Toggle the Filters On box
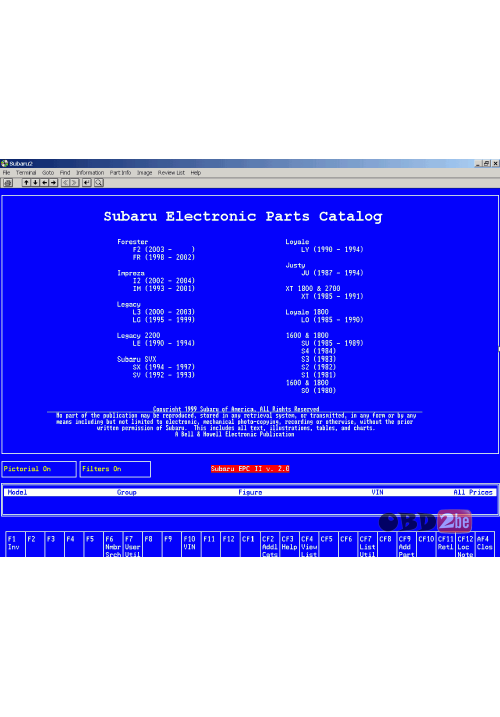500x717 pixels. [115, 469]
